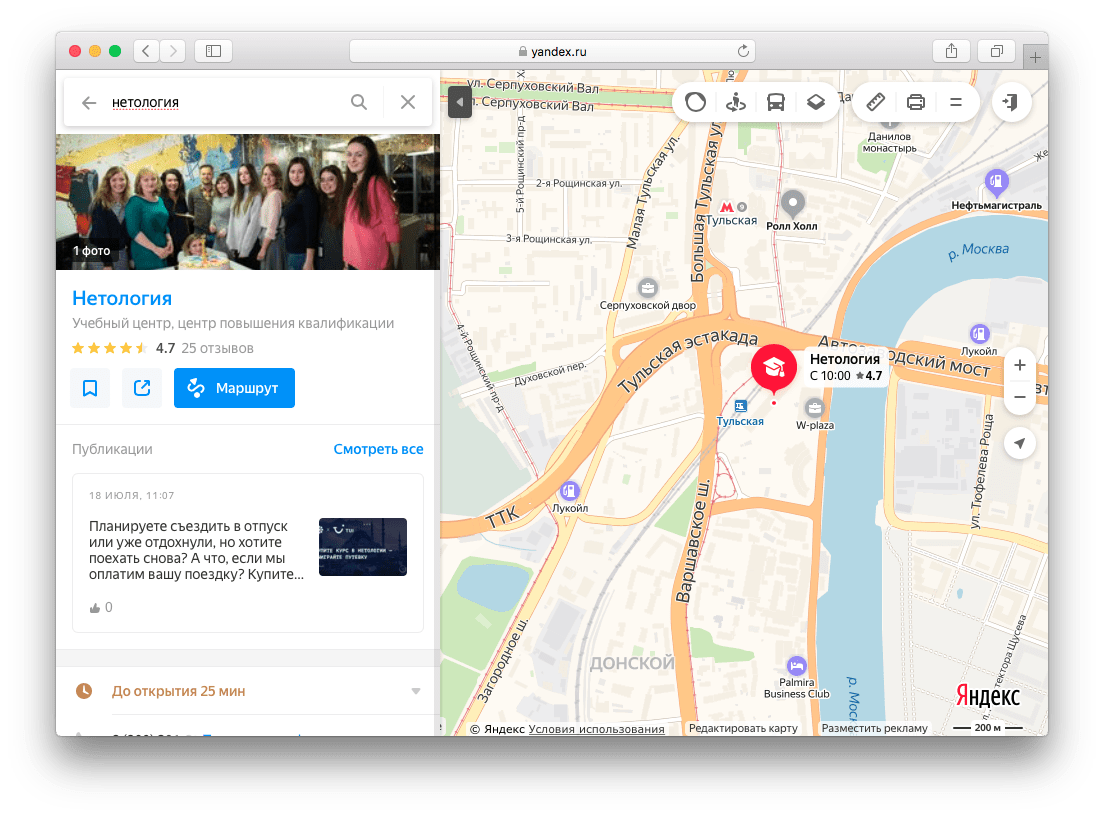
Task: Click the search field with нетология
Action: tap(220, 102)
